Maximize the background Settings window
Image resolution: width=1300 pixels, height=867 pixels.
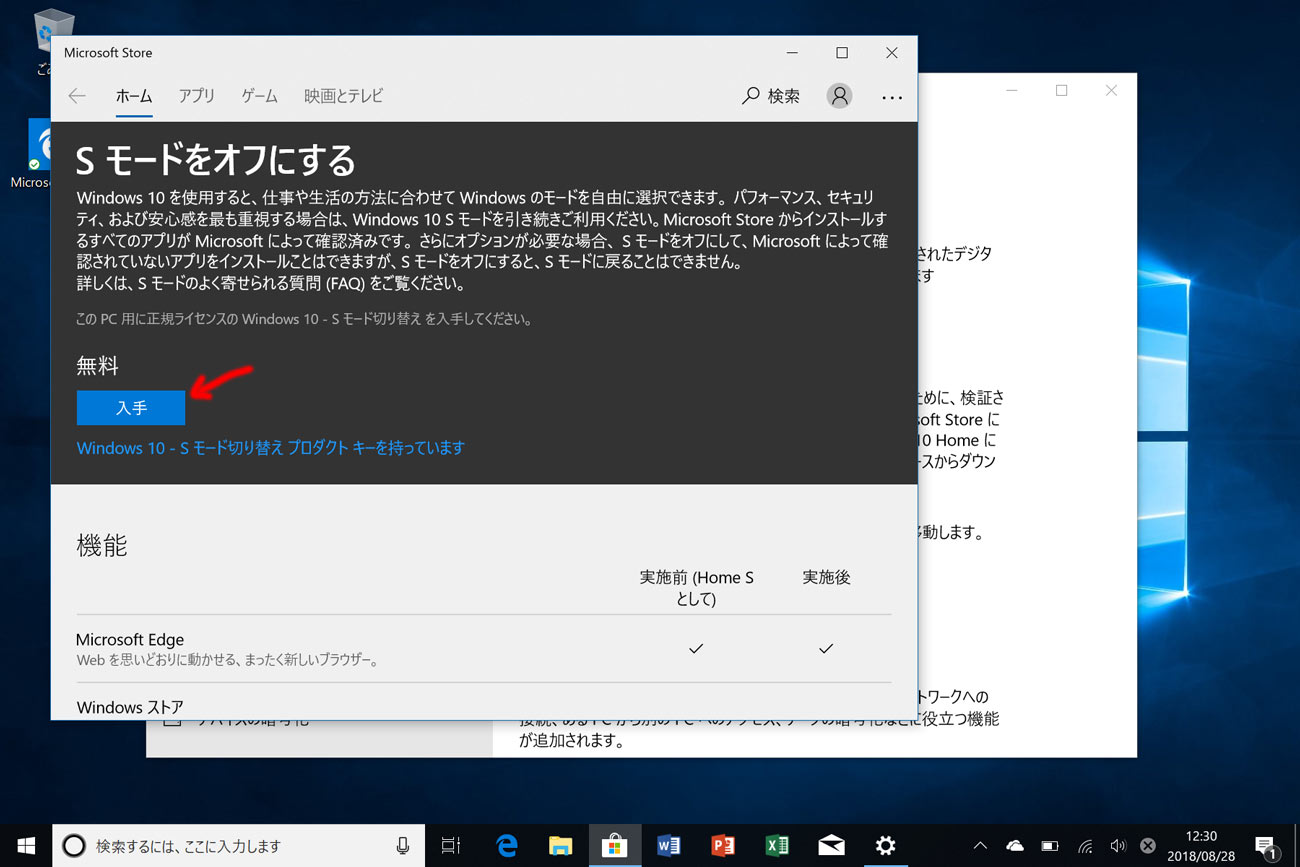coord(1062,91)
